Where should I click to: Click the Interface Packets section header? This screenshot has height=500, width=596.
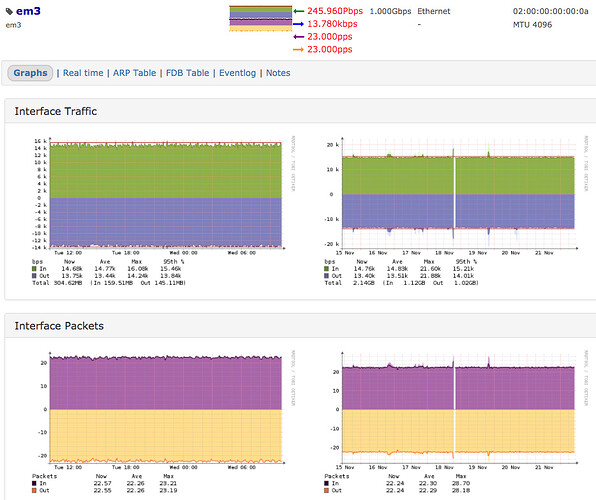click(59, 326)
